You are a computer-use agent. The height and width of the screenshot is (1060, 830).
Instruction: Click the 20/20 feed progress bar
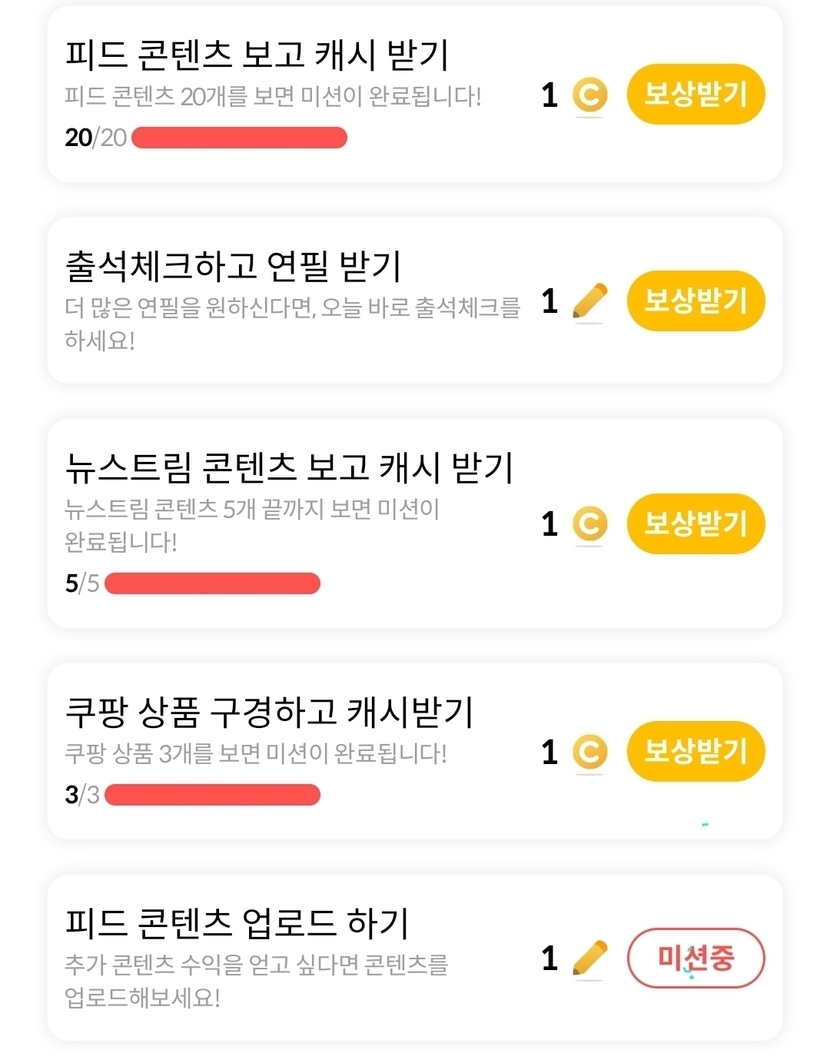tap(239, 138)
